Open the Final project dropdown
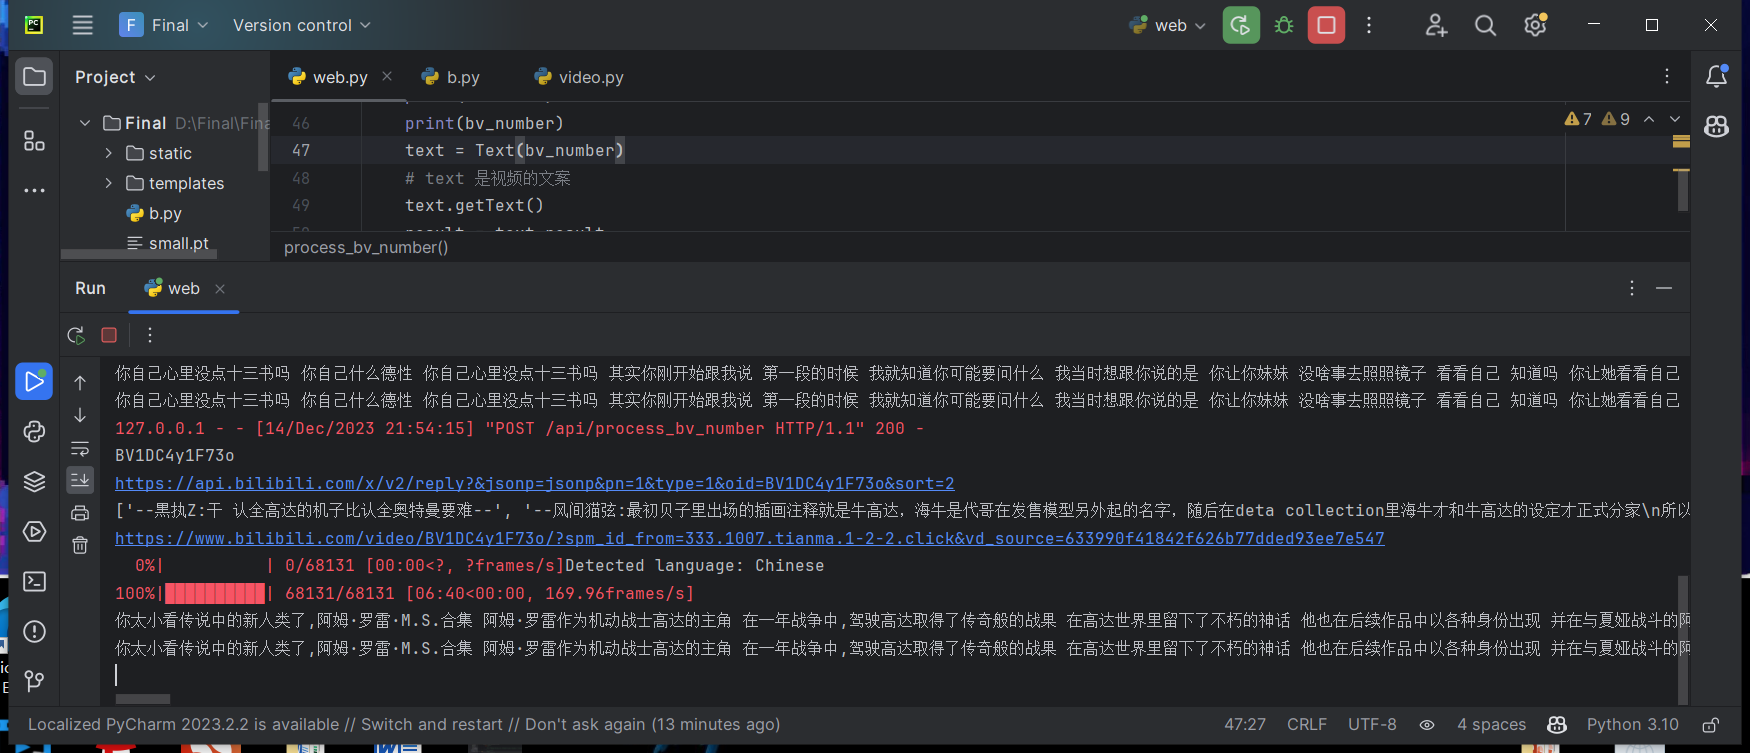 pos(164,25)
